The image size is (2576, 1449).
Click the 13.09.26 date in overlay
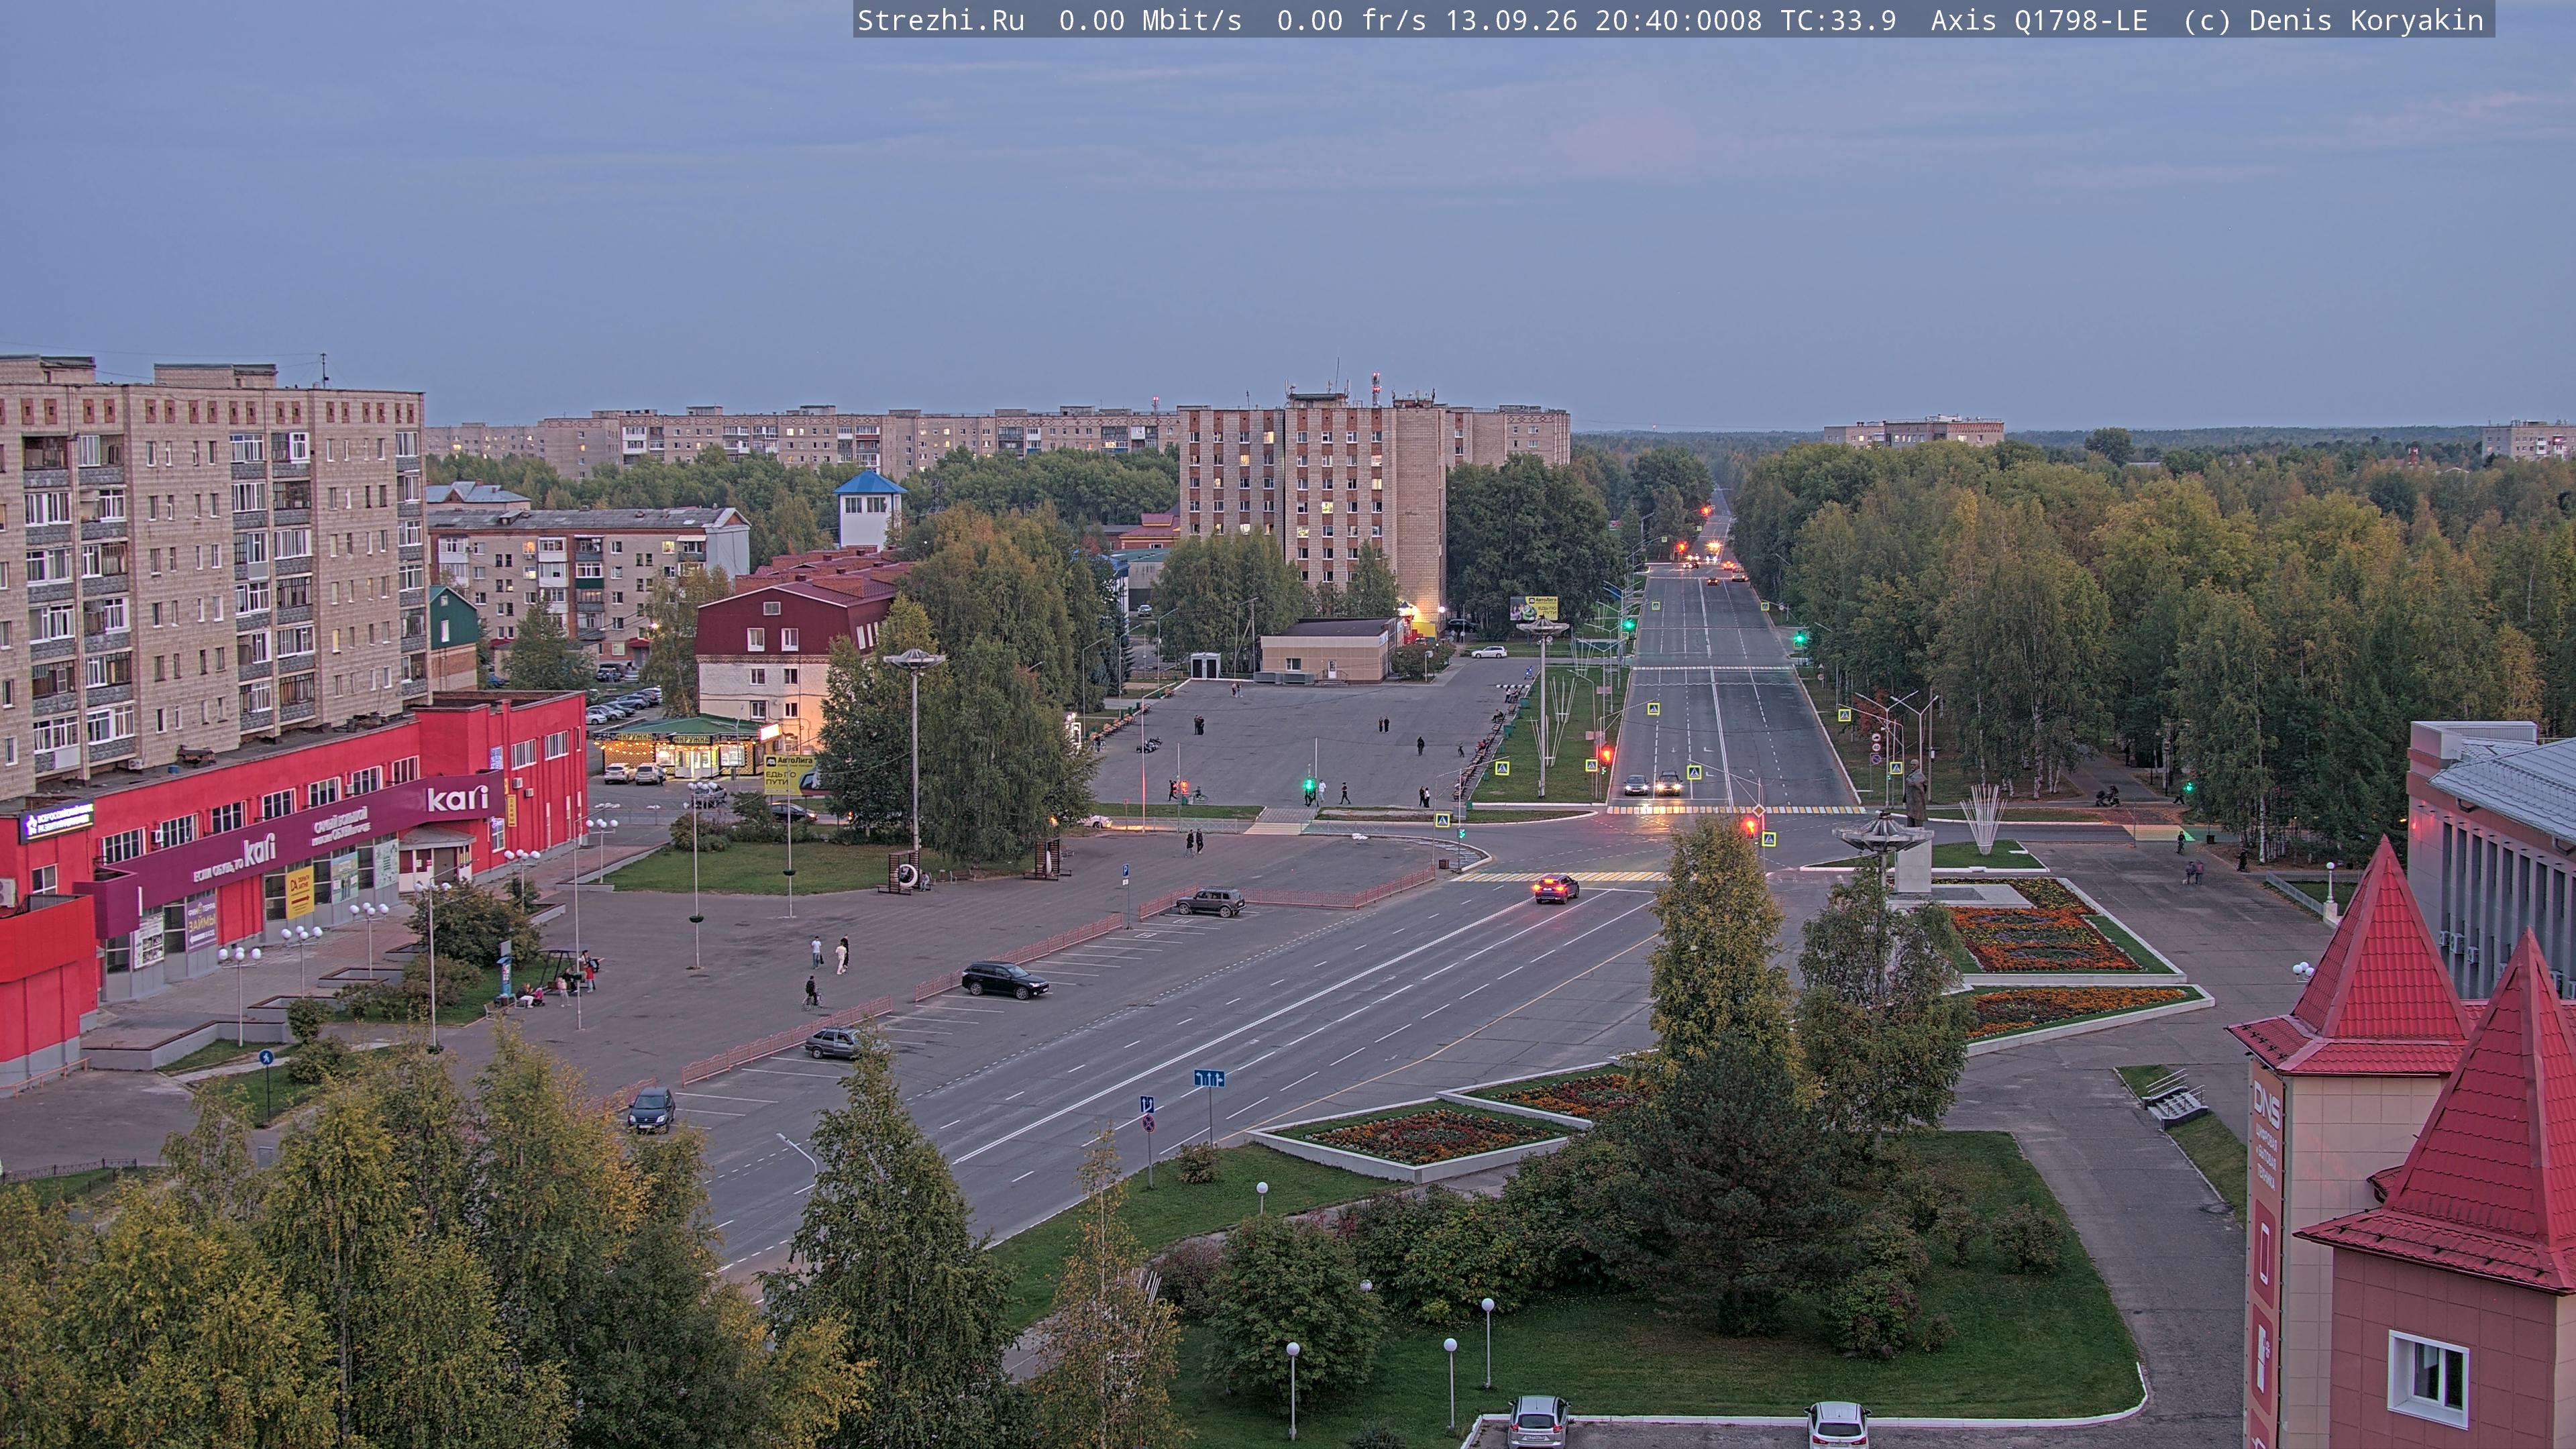1511,20
